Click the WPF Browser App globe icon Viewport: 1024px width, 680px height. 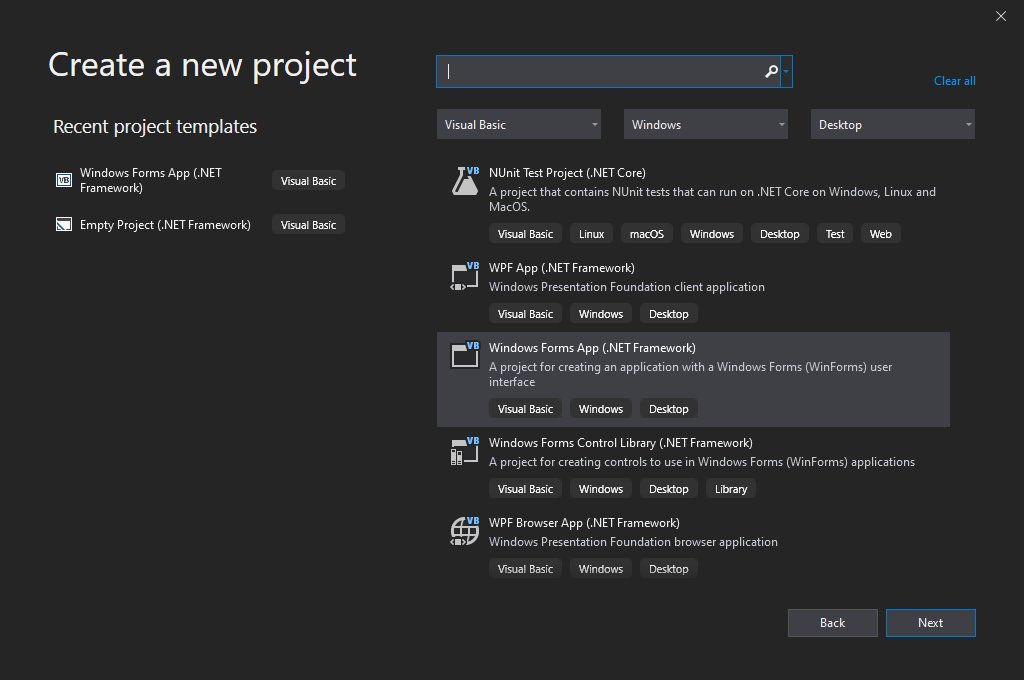coord(464,531)
